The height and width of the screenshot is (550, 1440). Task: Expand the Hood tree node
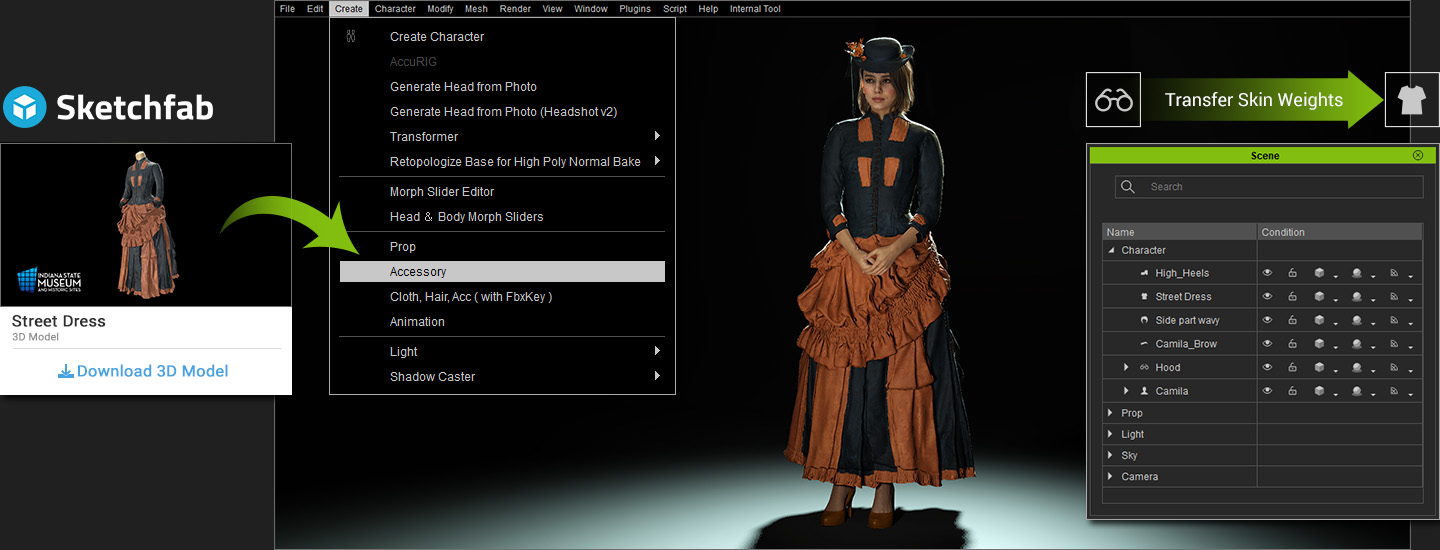[x=1126, y=368]
